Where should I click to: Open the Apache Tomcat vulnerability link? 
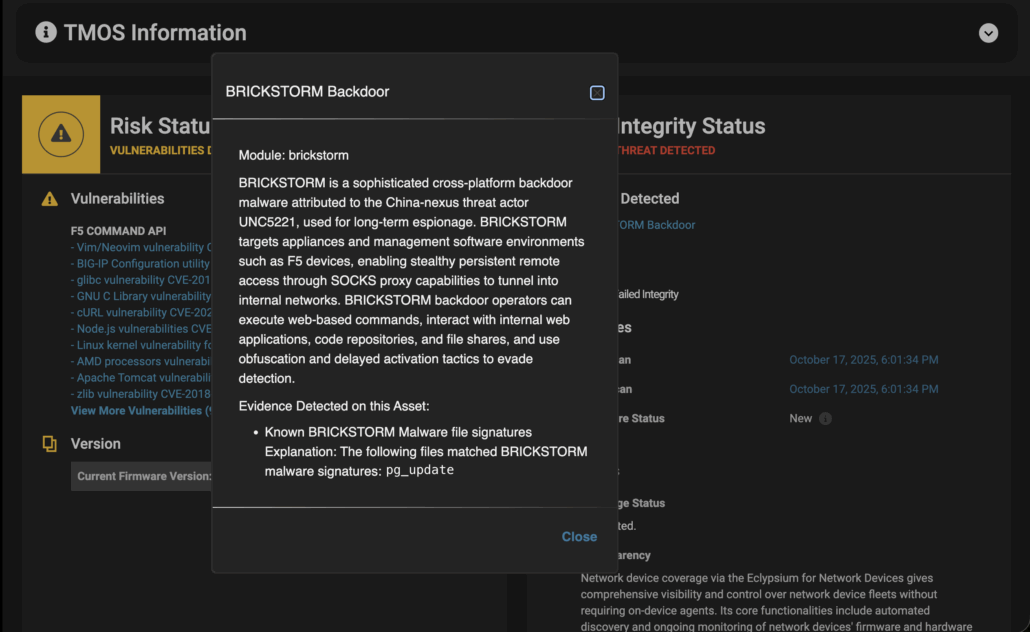[x=140, y=378]
